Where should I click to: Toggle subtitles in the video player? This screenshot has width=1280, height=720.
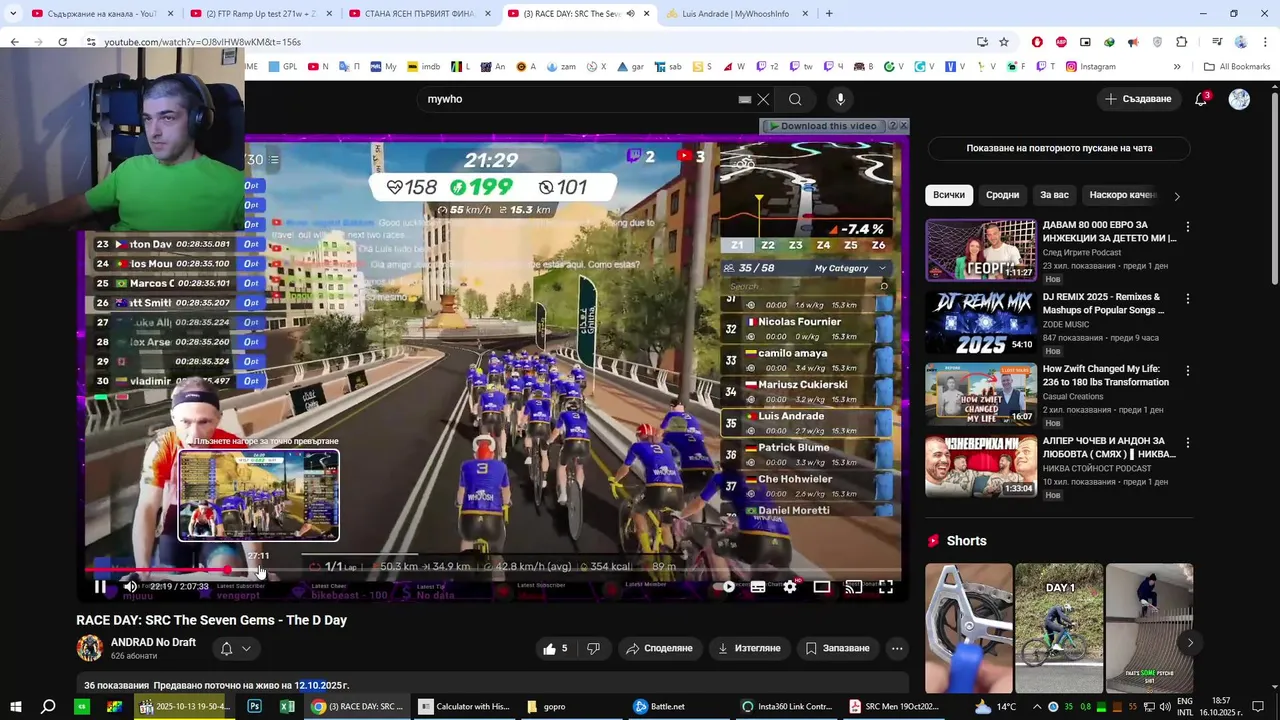point(758,587)
